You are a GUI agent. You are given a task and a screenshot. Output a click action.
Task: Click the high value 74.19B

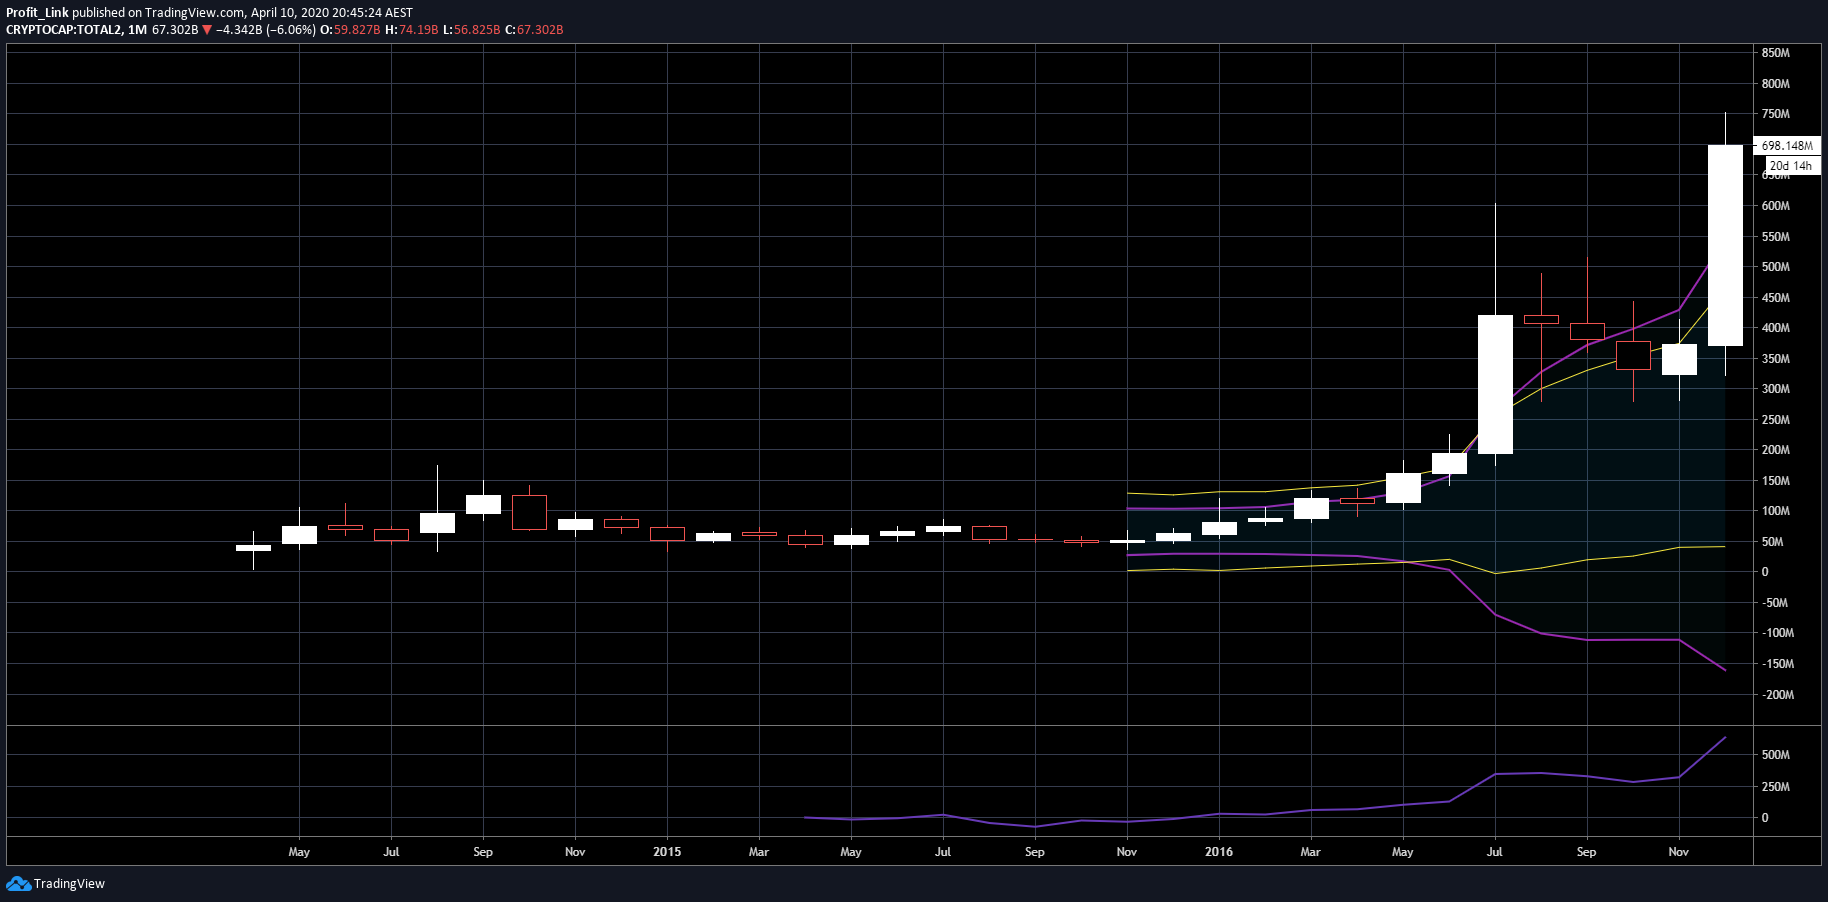[x=419, y=30]
